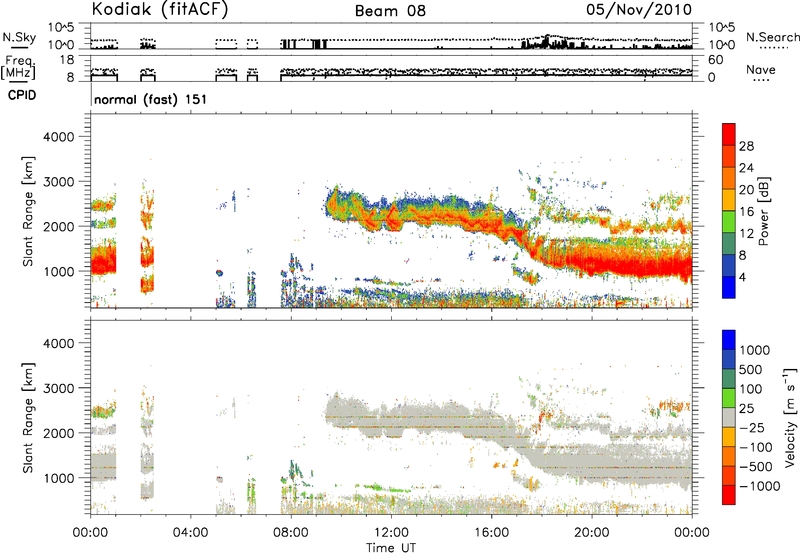Click the '-500' label on Velocity color bar
The image size is (800, 554).
coord(755,467)
